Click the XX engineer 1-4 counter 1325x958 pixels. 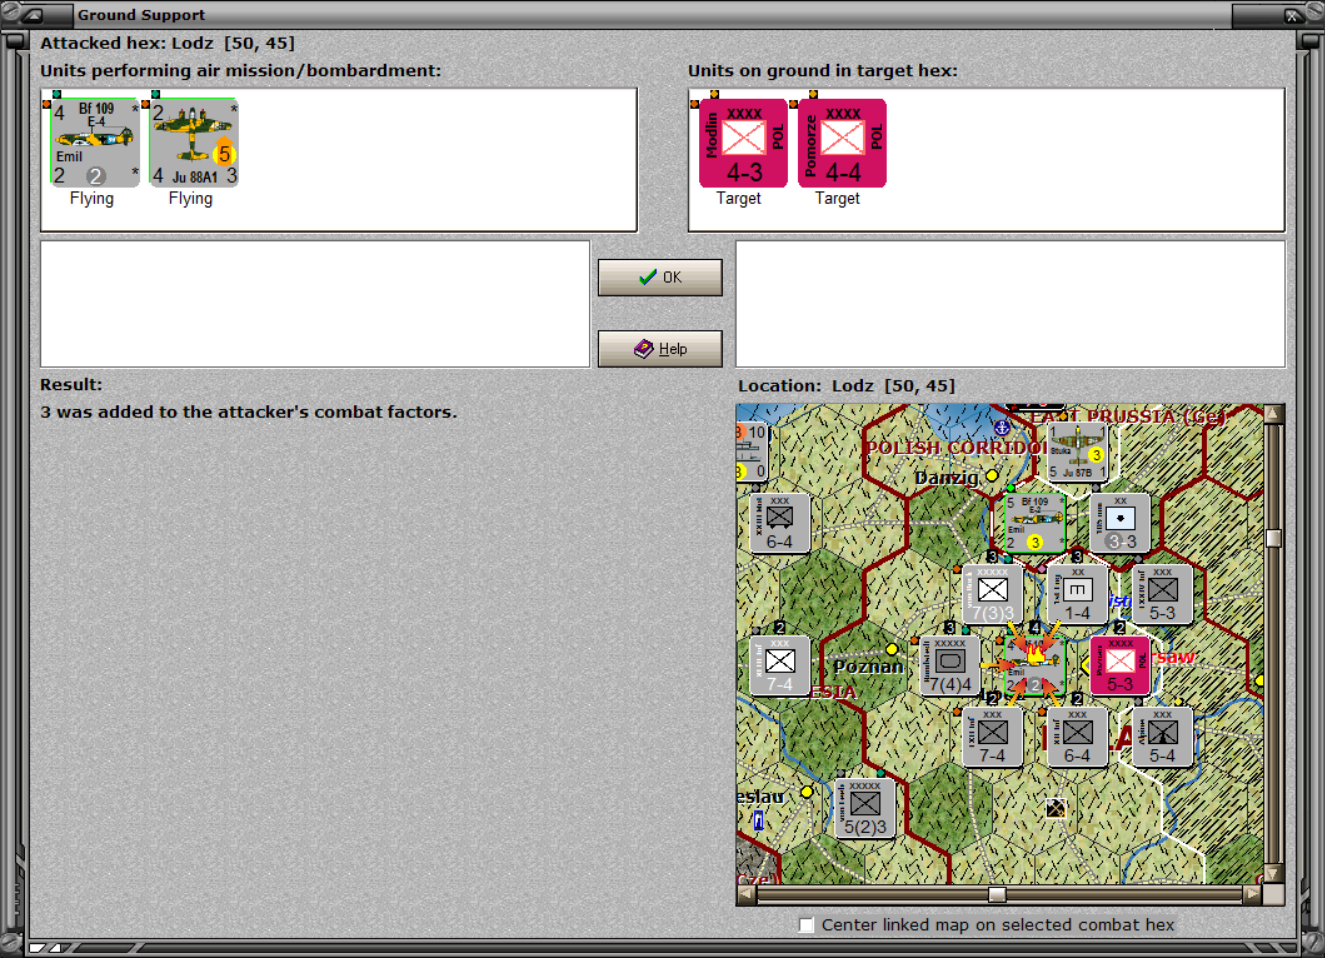(1077, 594)
